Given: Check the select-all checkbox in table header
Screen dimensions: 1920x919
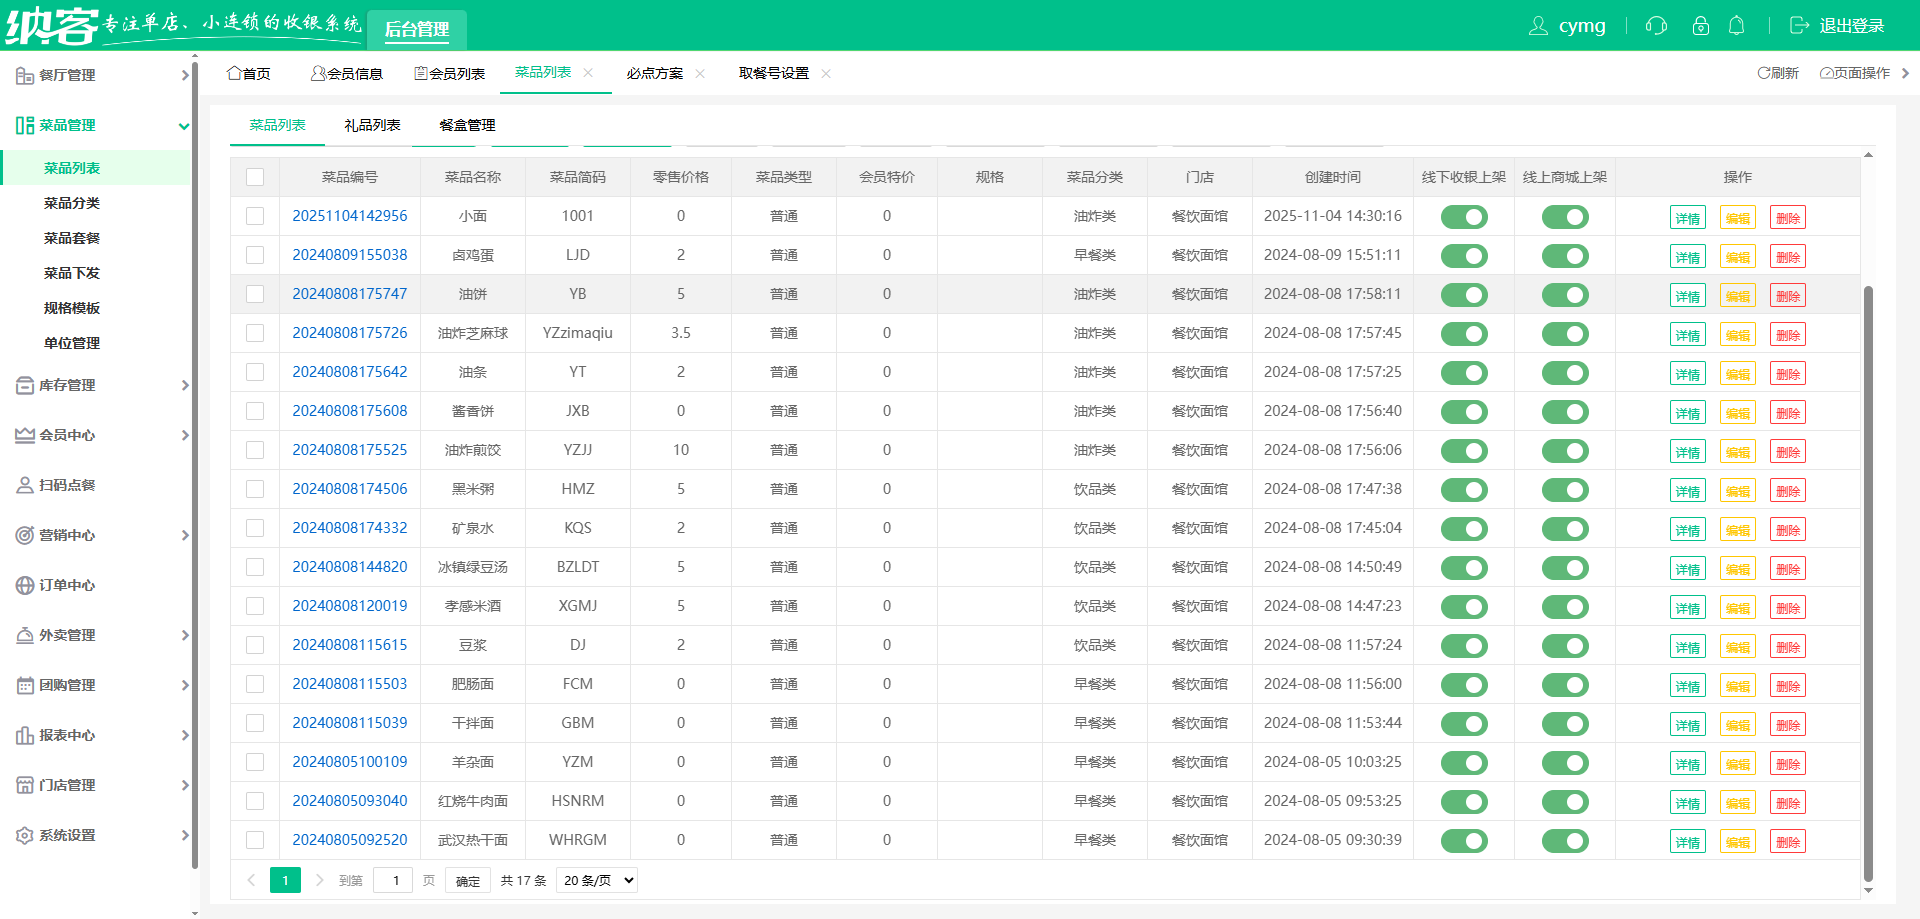Looking at the screenshot, I should pos(255,177).
